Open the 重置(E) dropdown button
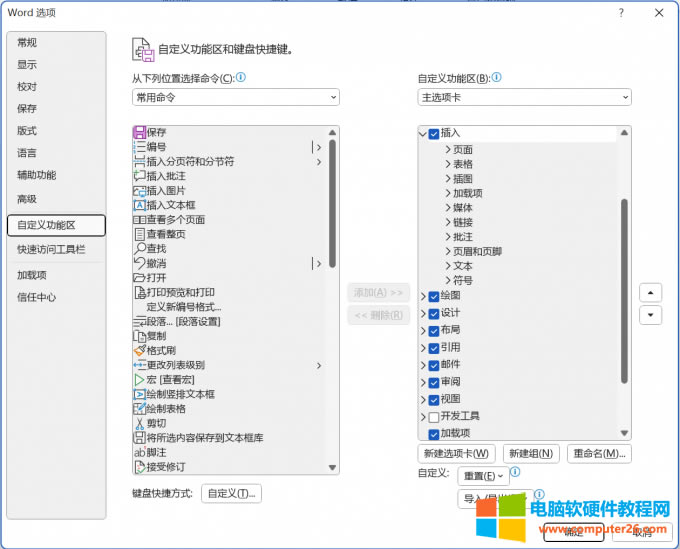 click(484, 476)
